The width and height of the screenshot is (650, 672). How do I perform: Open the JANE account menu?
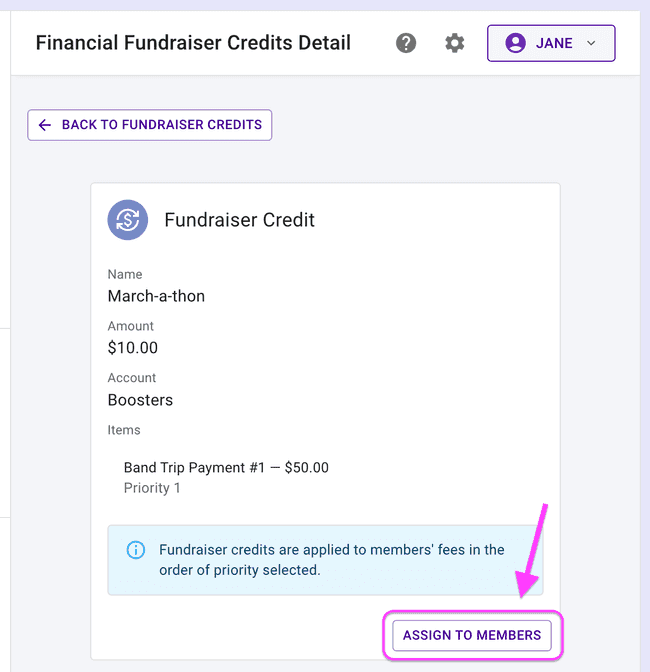click(x=551, y=43)
